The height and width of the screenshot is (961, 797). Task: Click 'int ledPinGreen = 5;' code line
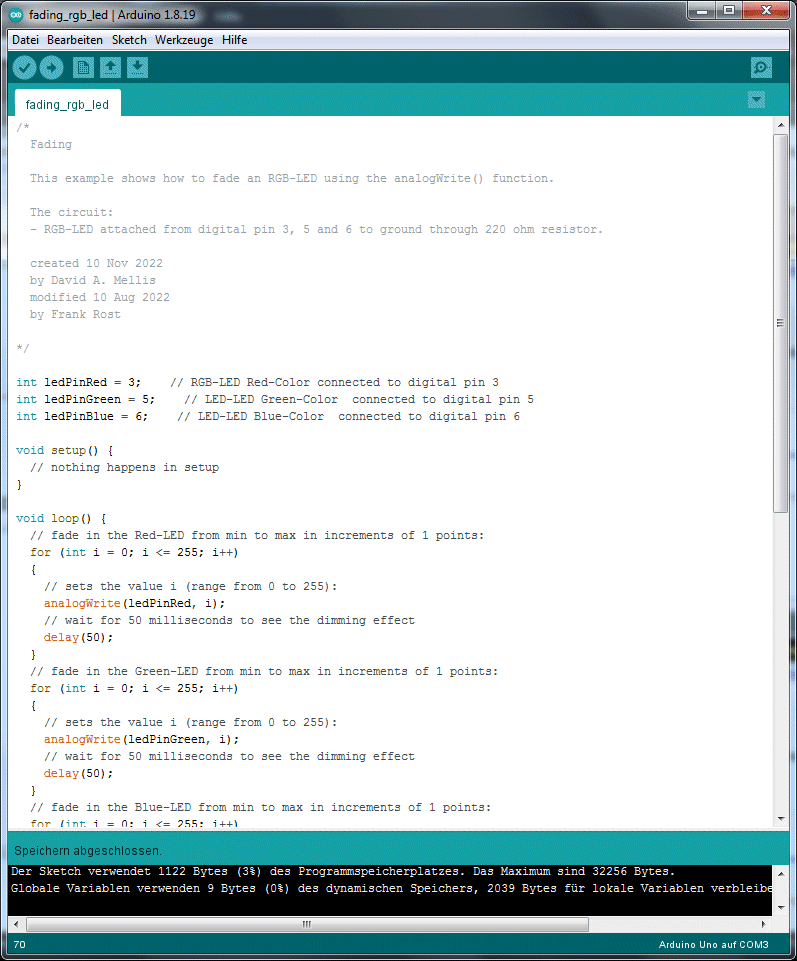(86, 400)
